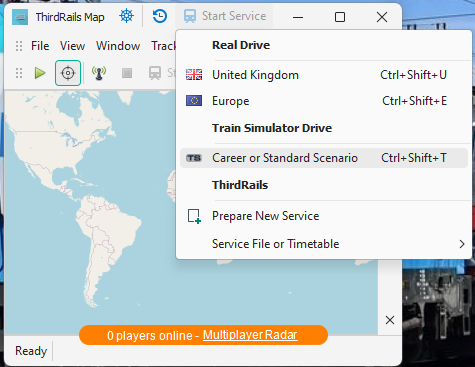
Task: Select Europe real drive
Action: click(x=324, y=101)
